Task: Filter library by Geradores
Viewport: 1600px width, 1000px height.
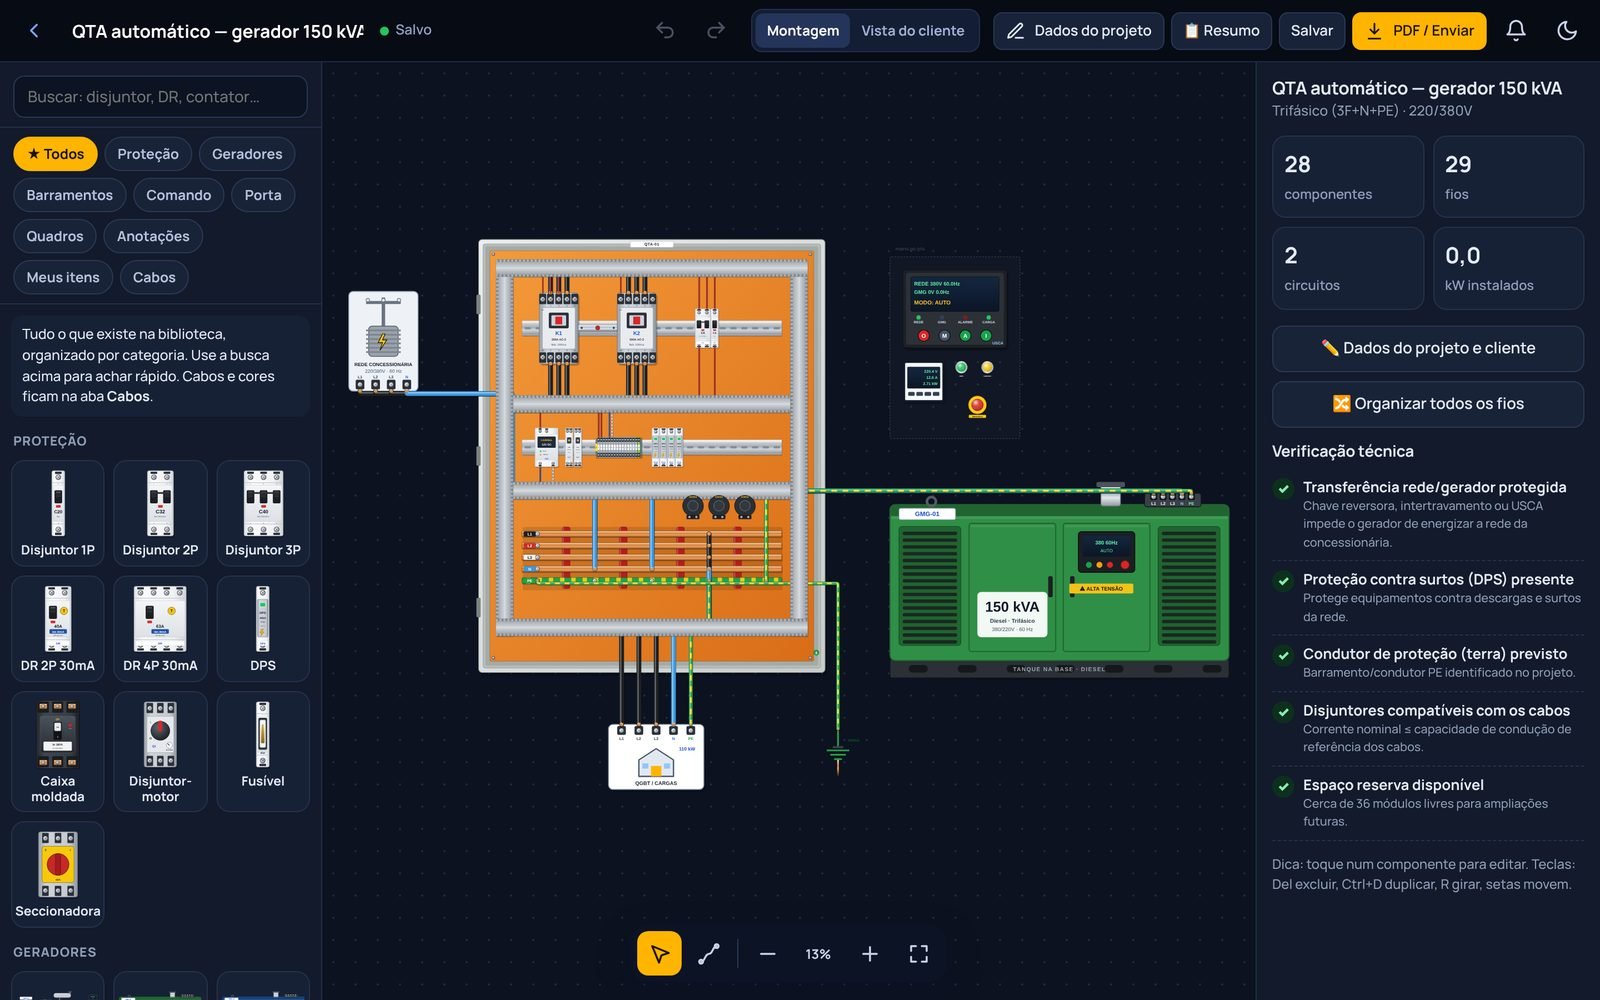Action: [x=247, y=154]
